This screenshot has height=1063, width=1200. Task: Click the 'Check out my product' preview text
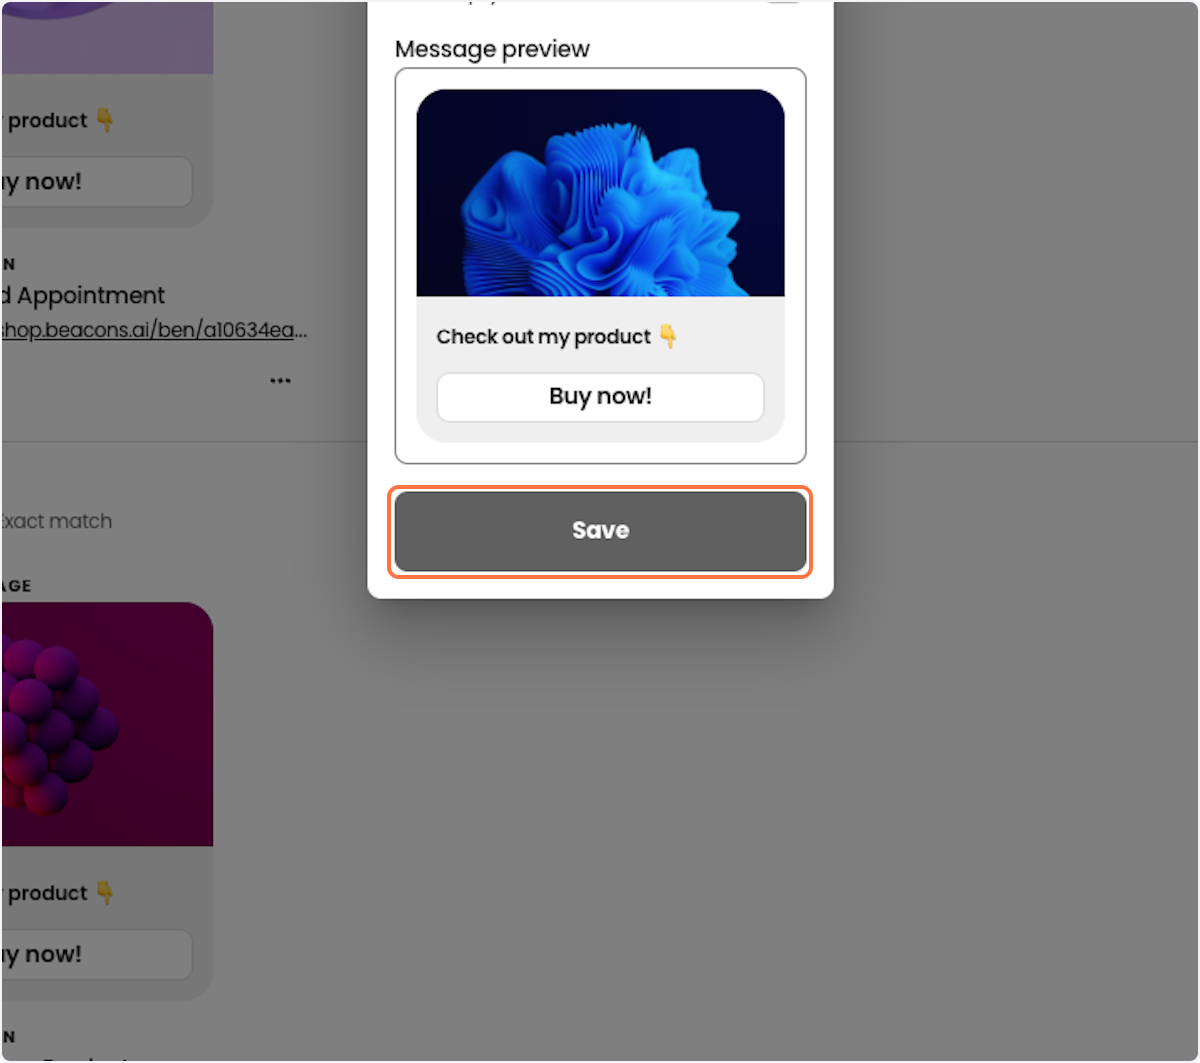coord(543,337)
